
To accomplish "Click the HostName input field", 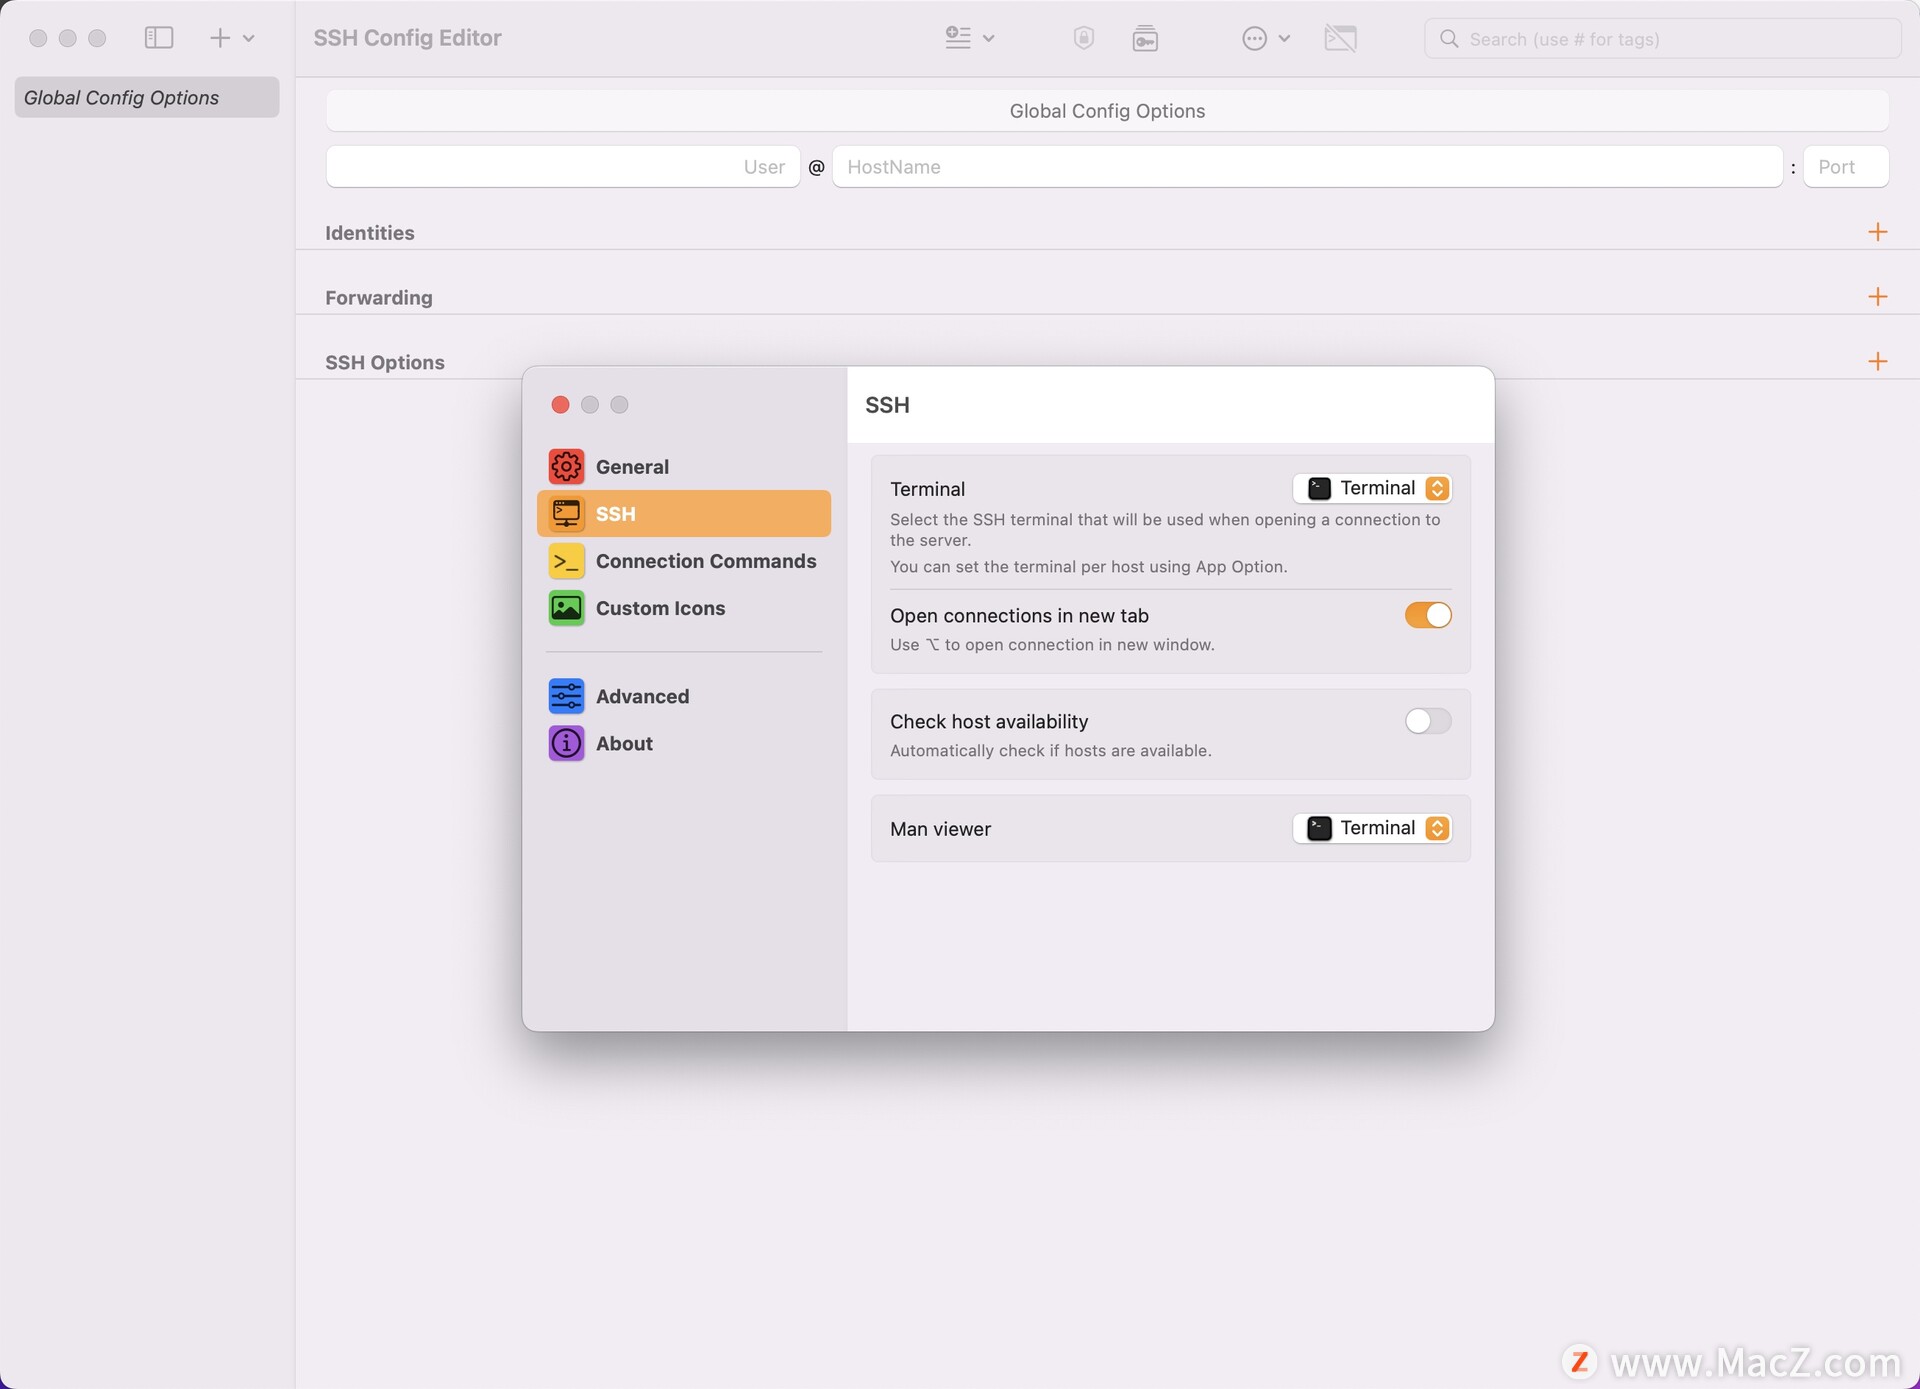I will click(x=1306, y=167).
